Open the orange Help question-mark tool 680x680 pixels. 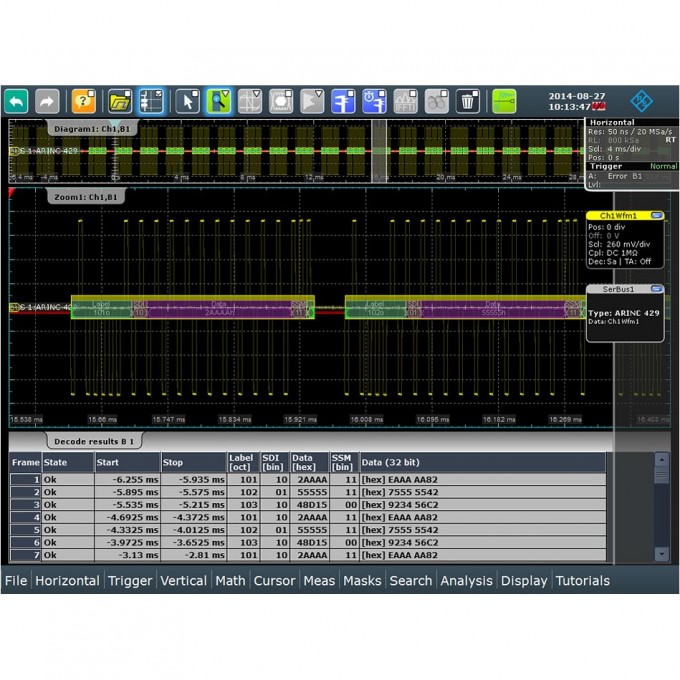coord(83,101)
